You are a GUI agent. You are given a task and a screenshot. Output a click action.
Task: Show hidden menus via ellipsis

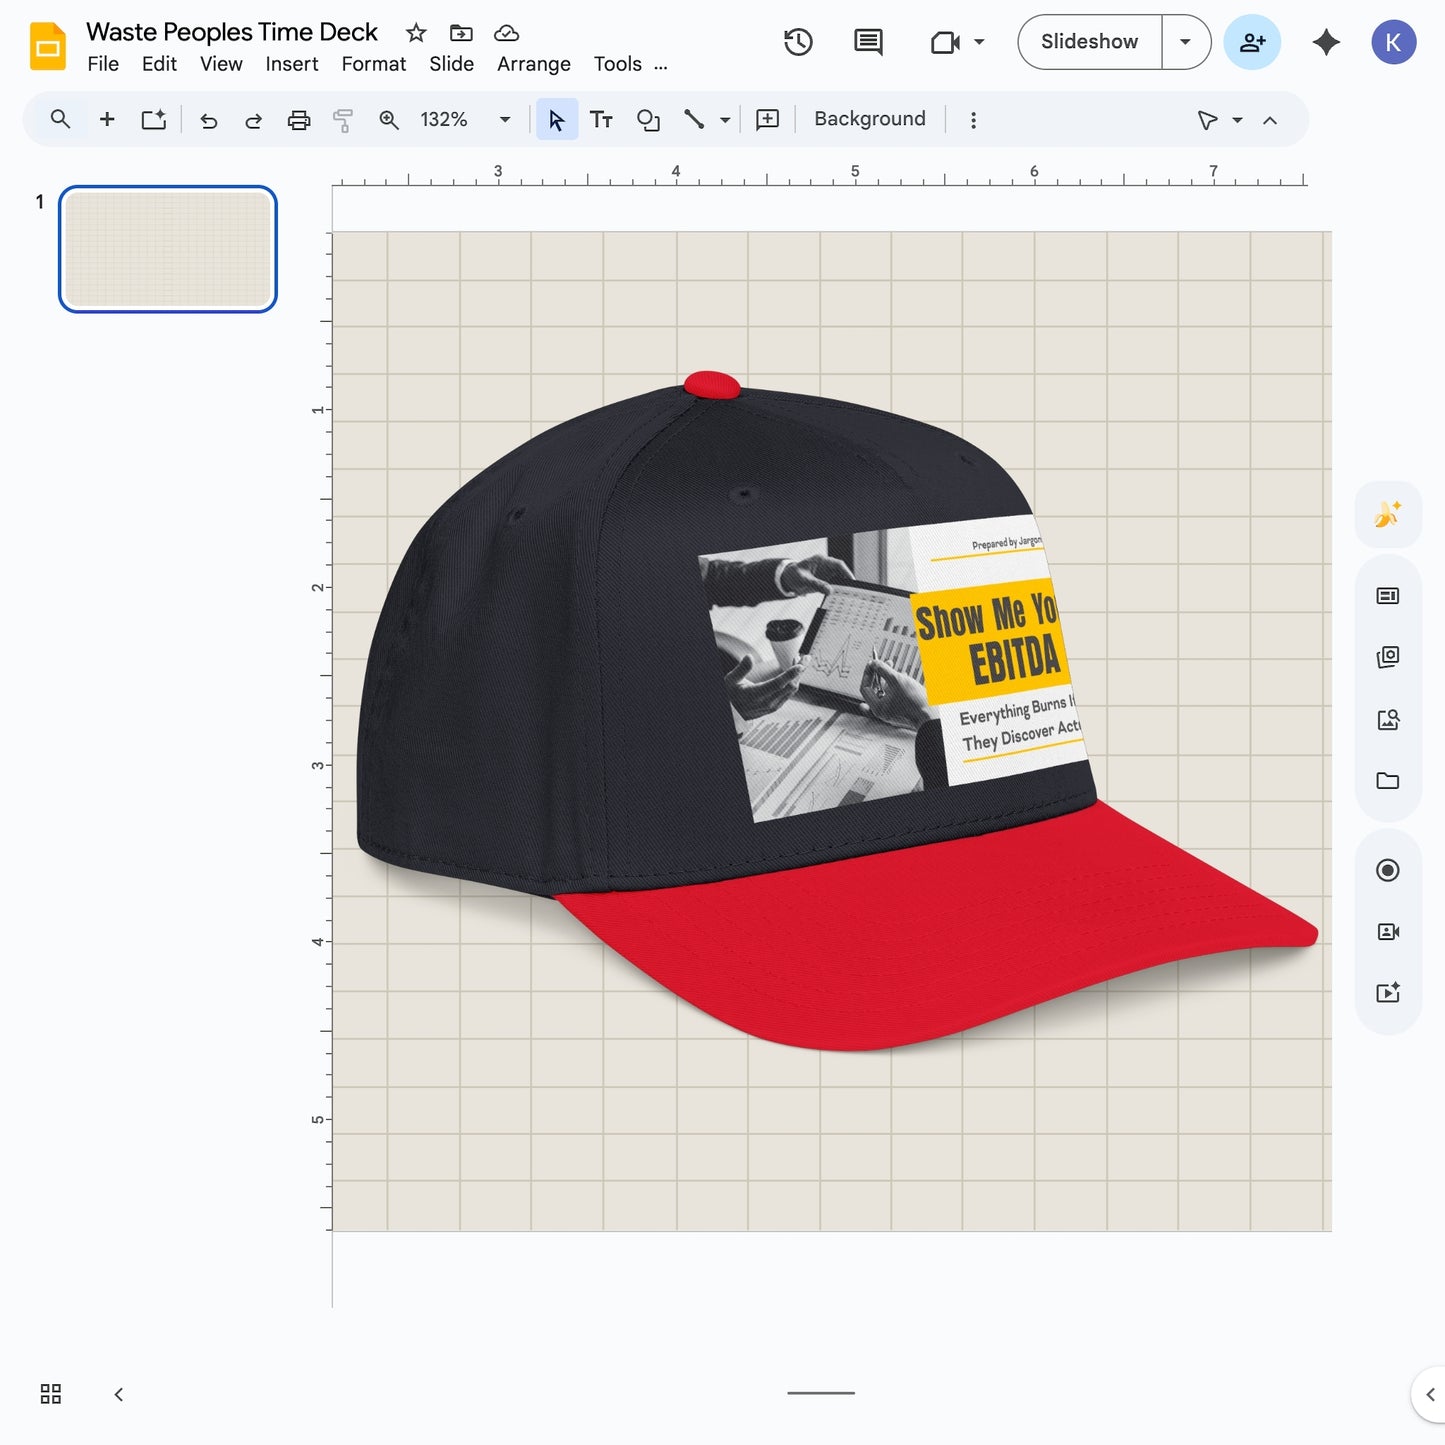[660, 65]
